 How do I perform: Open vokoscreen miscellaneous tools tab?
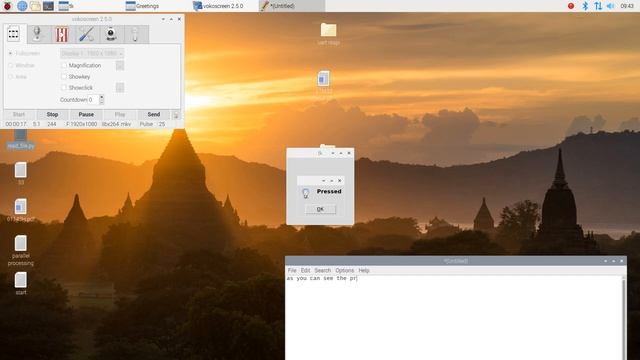pos(87,34)
